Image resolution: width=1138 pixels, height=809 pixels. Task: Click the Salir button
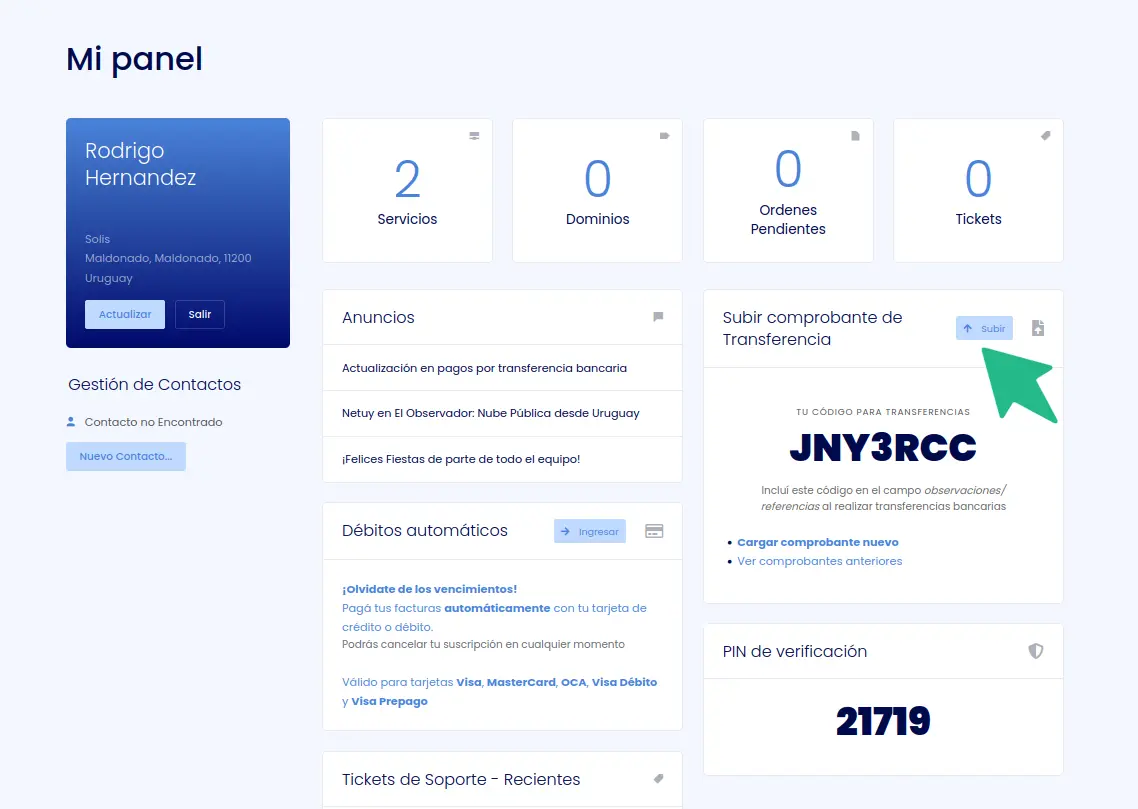200,314
